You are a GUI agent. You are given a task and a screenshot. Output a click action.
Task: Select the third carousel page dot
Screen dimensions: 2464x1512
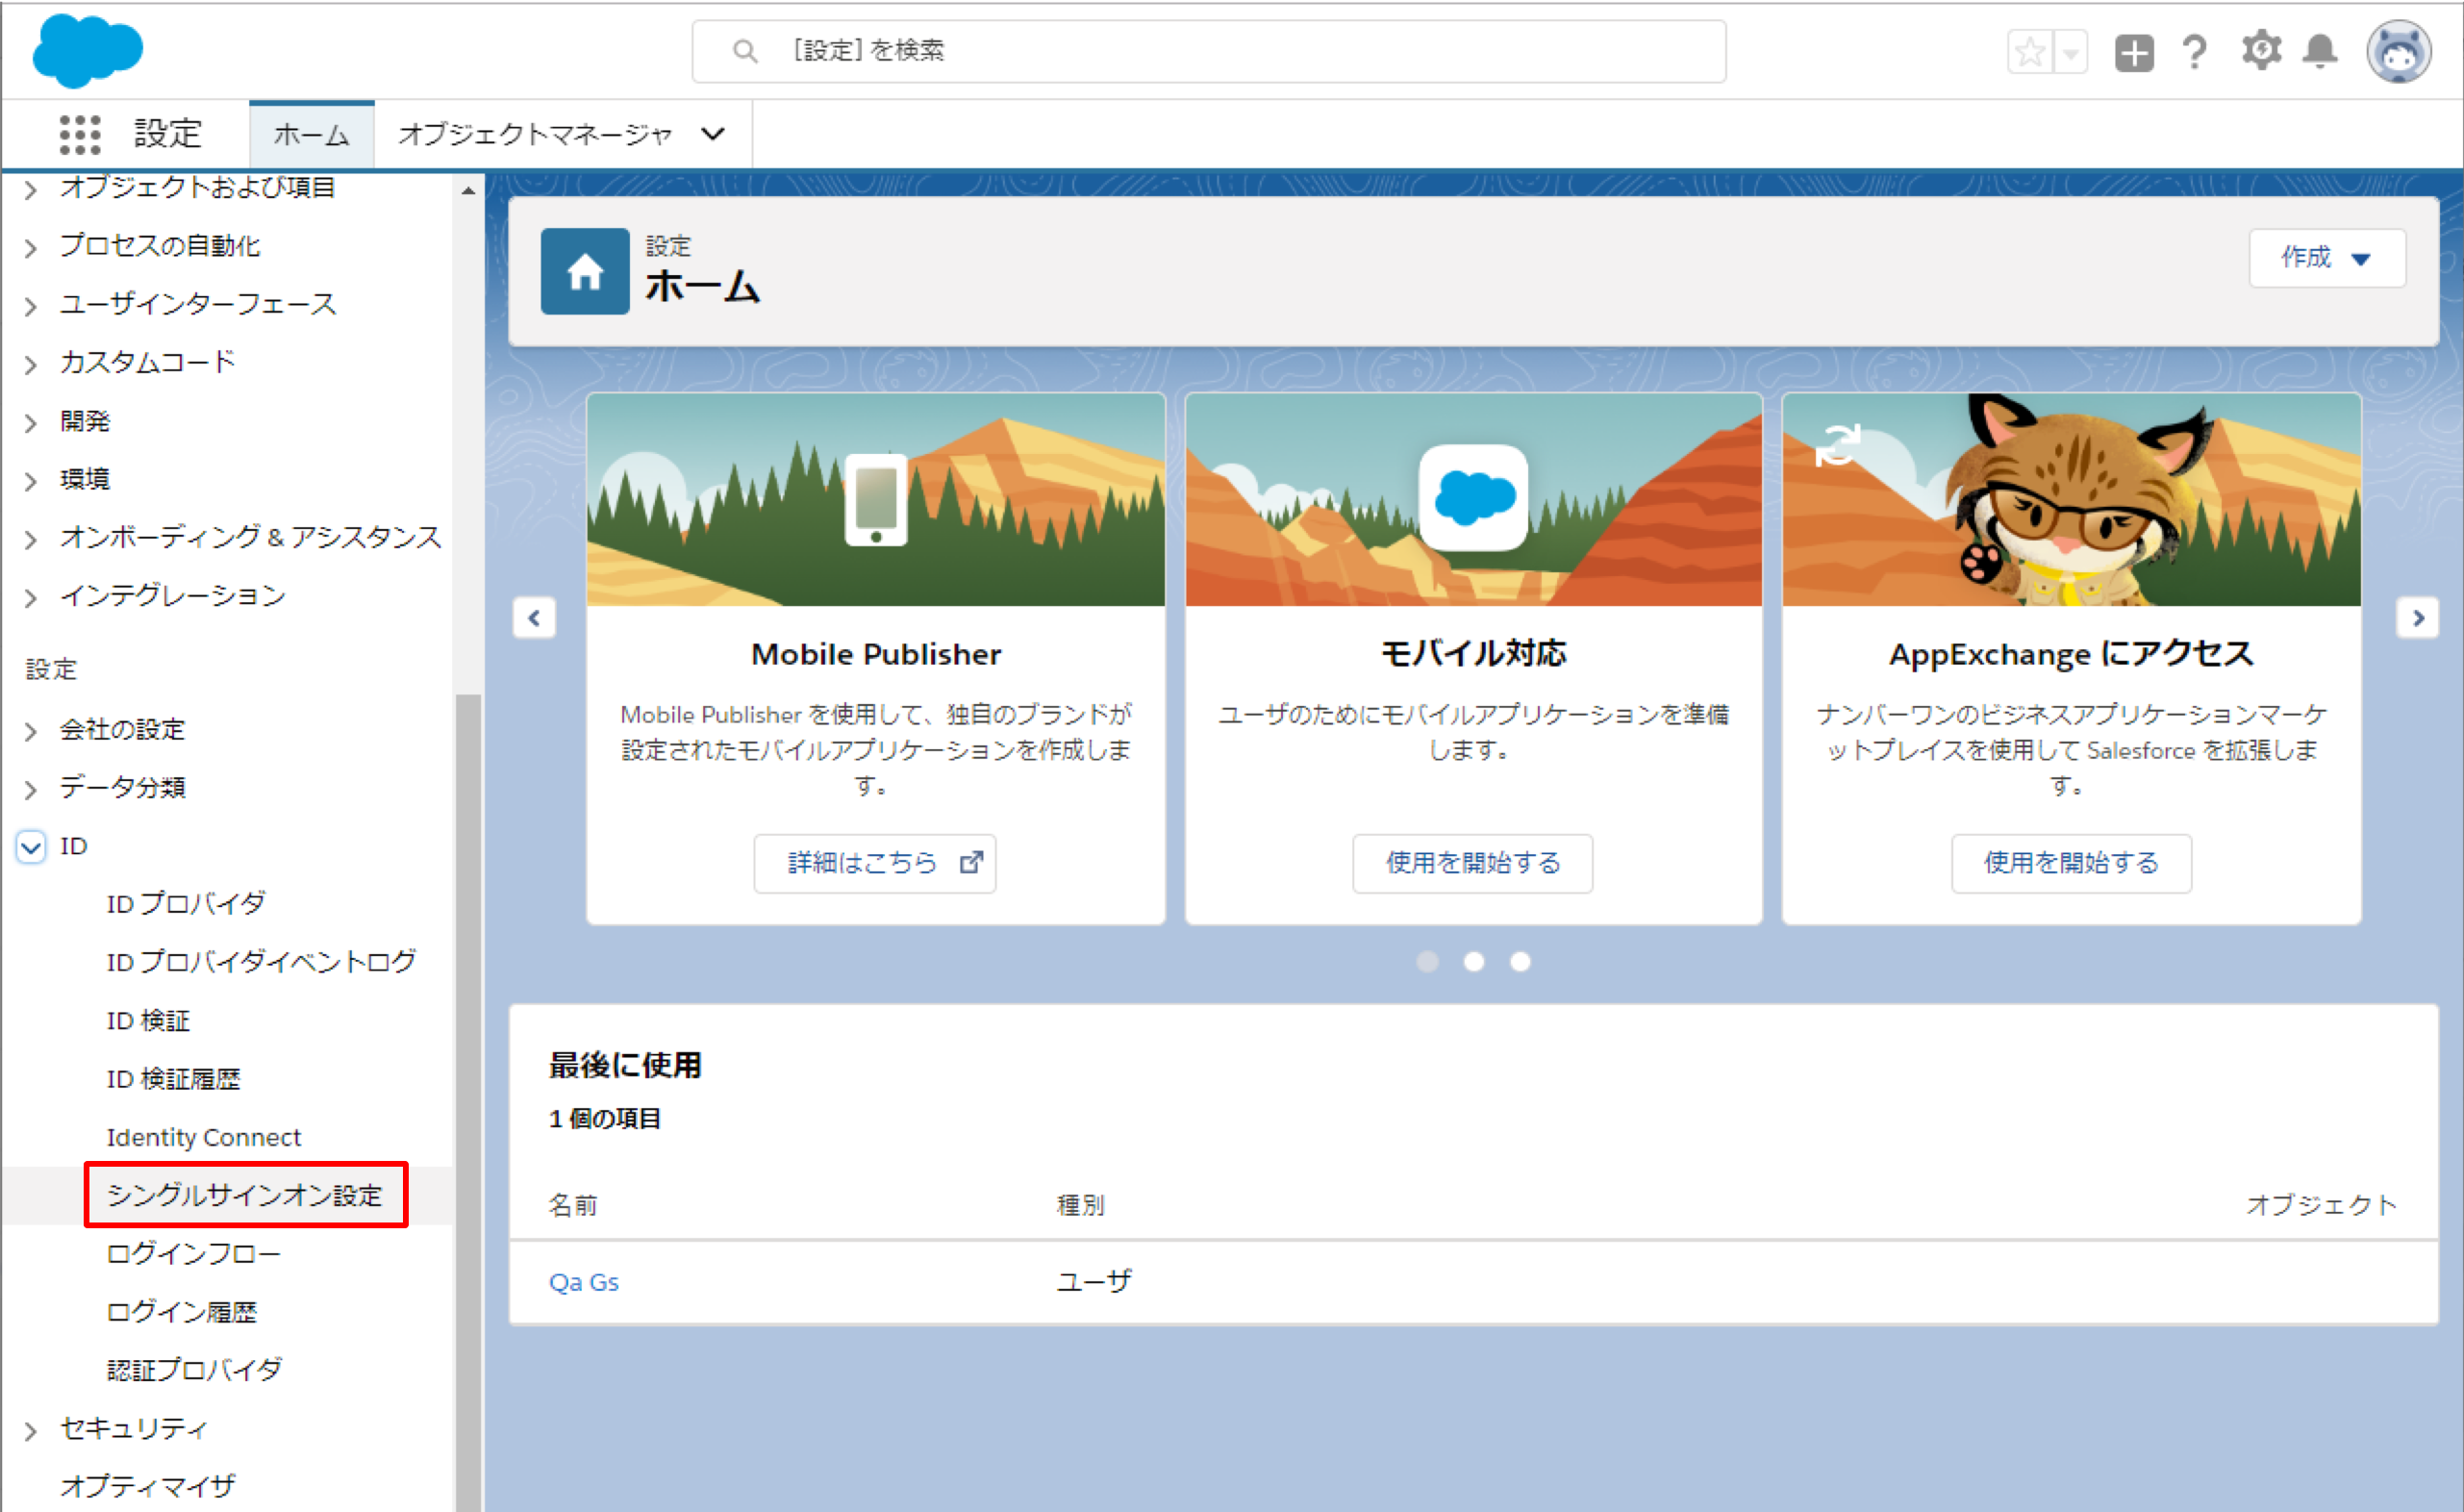(1520, 961)
